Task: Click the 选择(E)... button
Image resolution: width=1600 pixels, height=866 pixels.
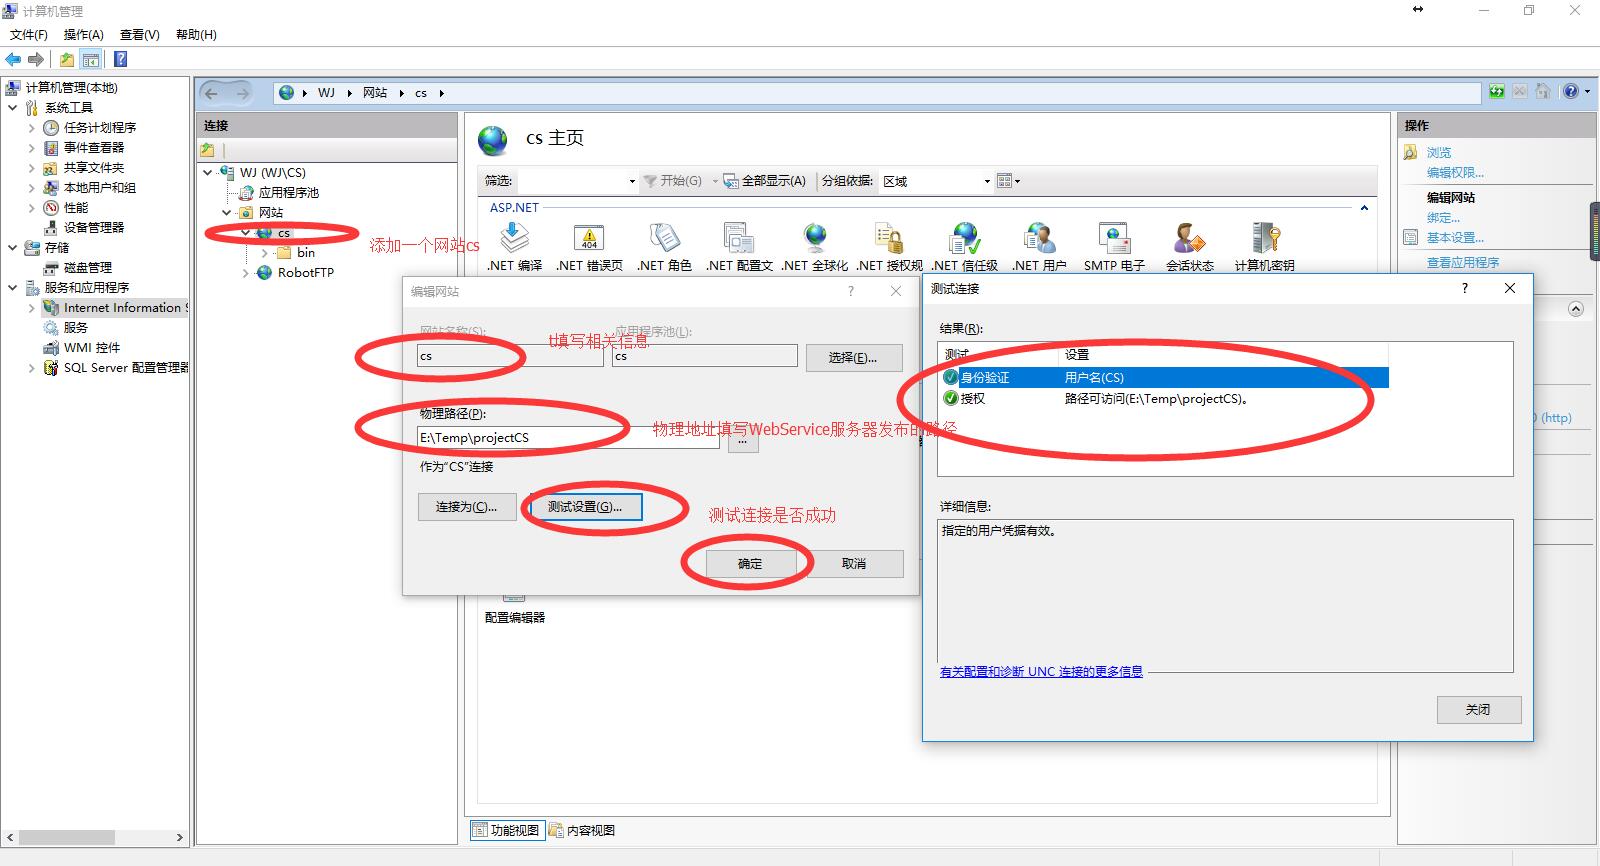Action: click(853, 357)
